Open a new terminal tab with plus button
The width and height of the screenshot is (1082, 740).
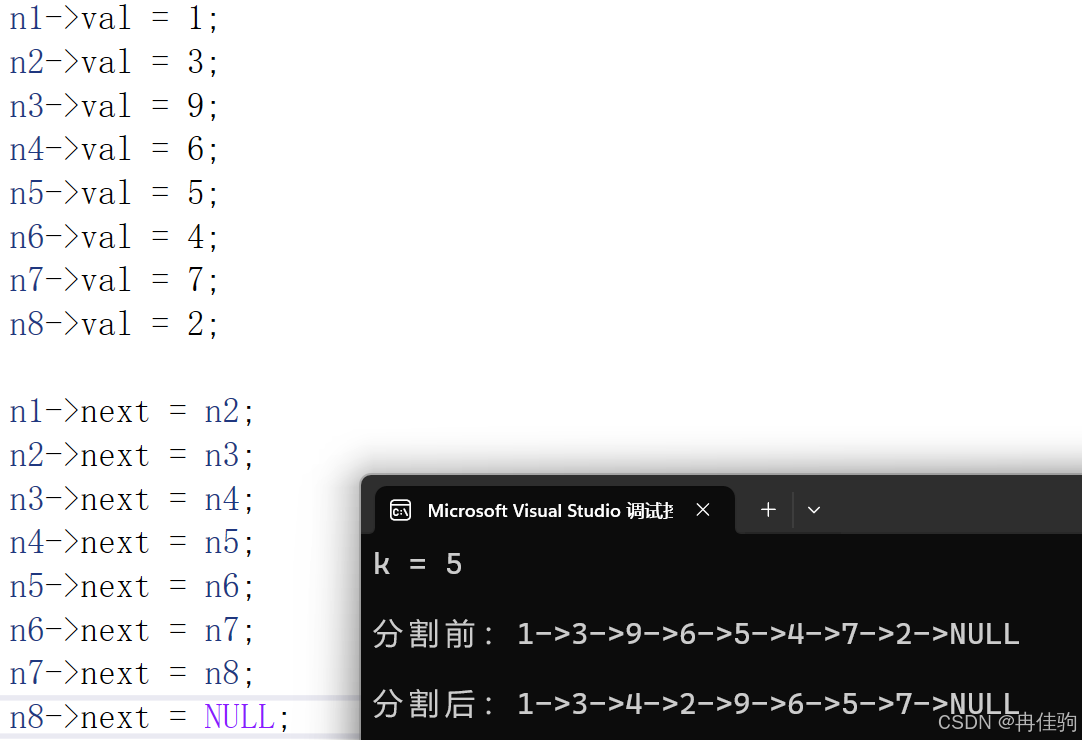tap(768, 510)
